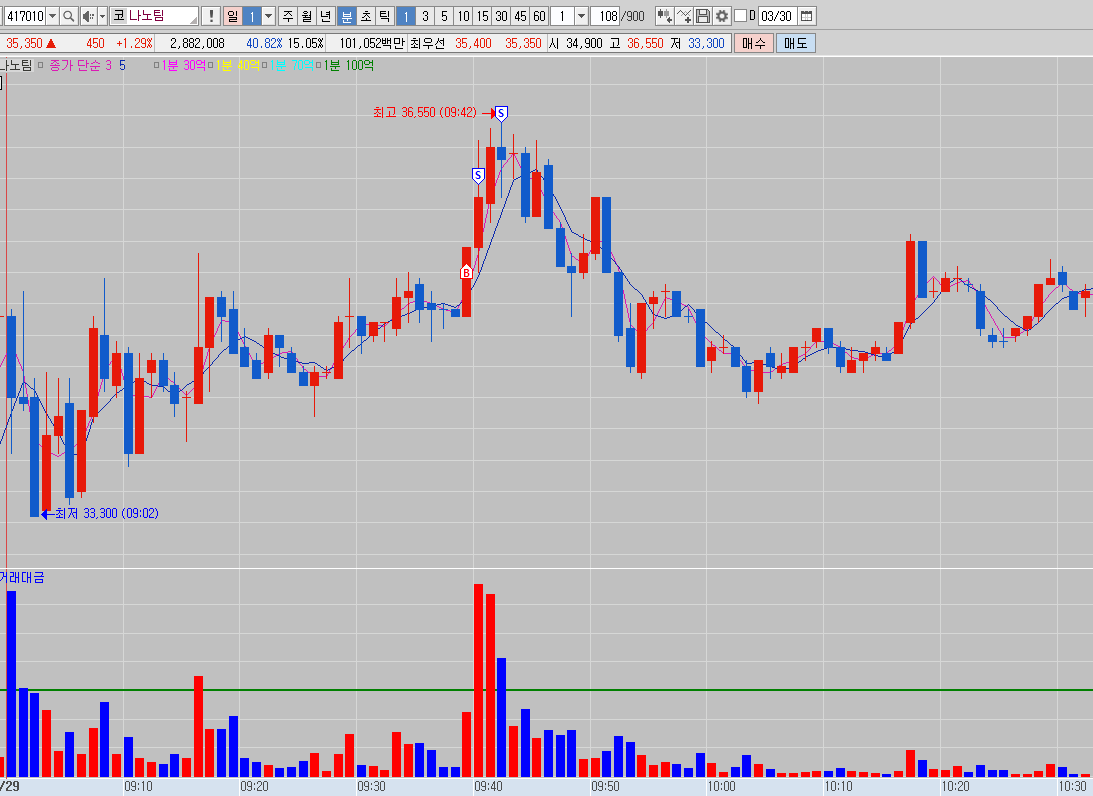Expand the stock code 417010 dropdown

pyautogui.click(x=51, y=16)
